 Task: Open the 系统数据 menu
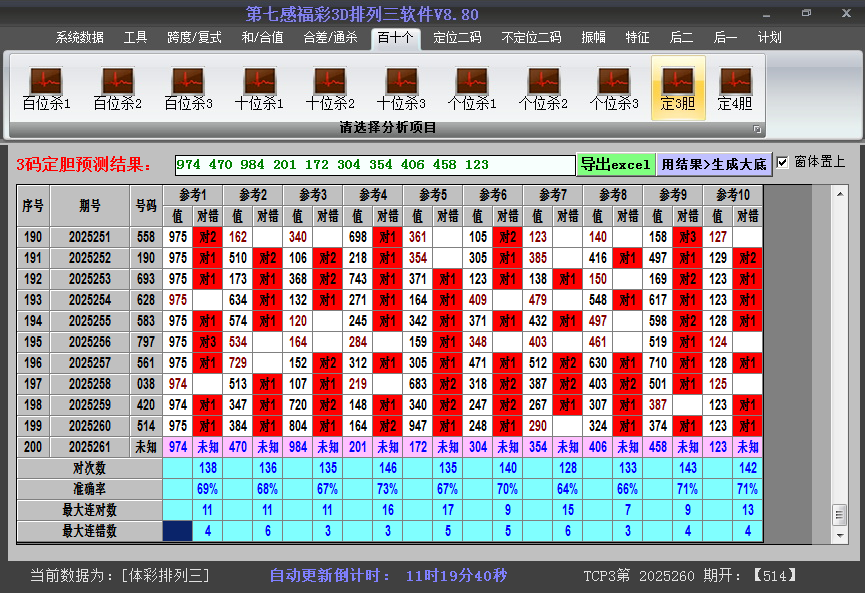click(80, 37)
